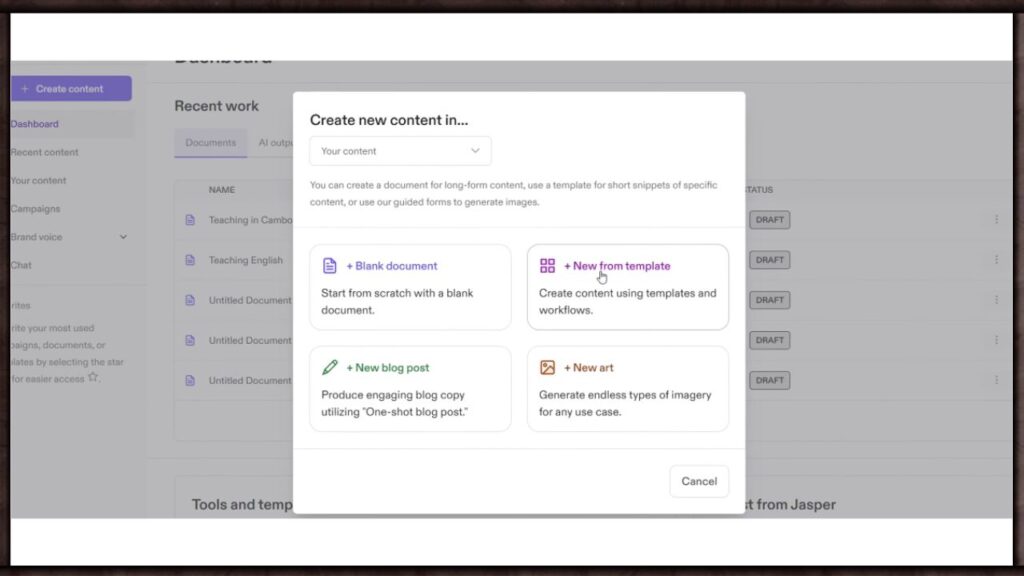
Task: Click document icon beside Teaching English
Action: point(190,260)
